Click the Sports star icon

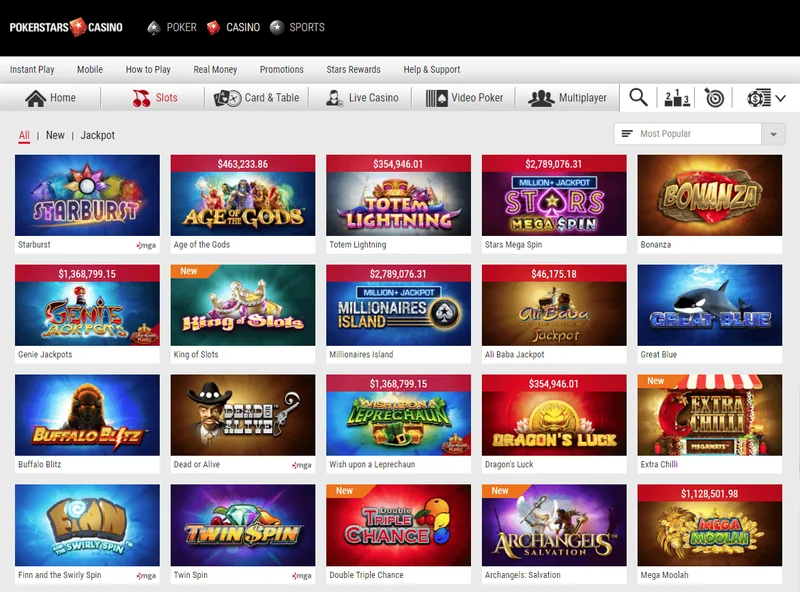point(277,27)
